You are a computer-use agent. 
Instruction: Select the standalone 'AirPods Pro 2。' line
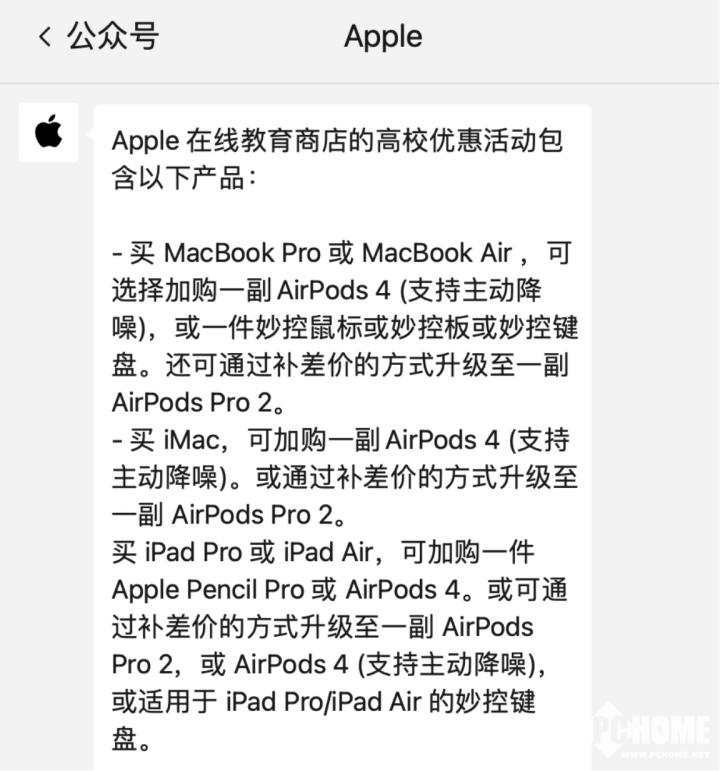(198, 402)
